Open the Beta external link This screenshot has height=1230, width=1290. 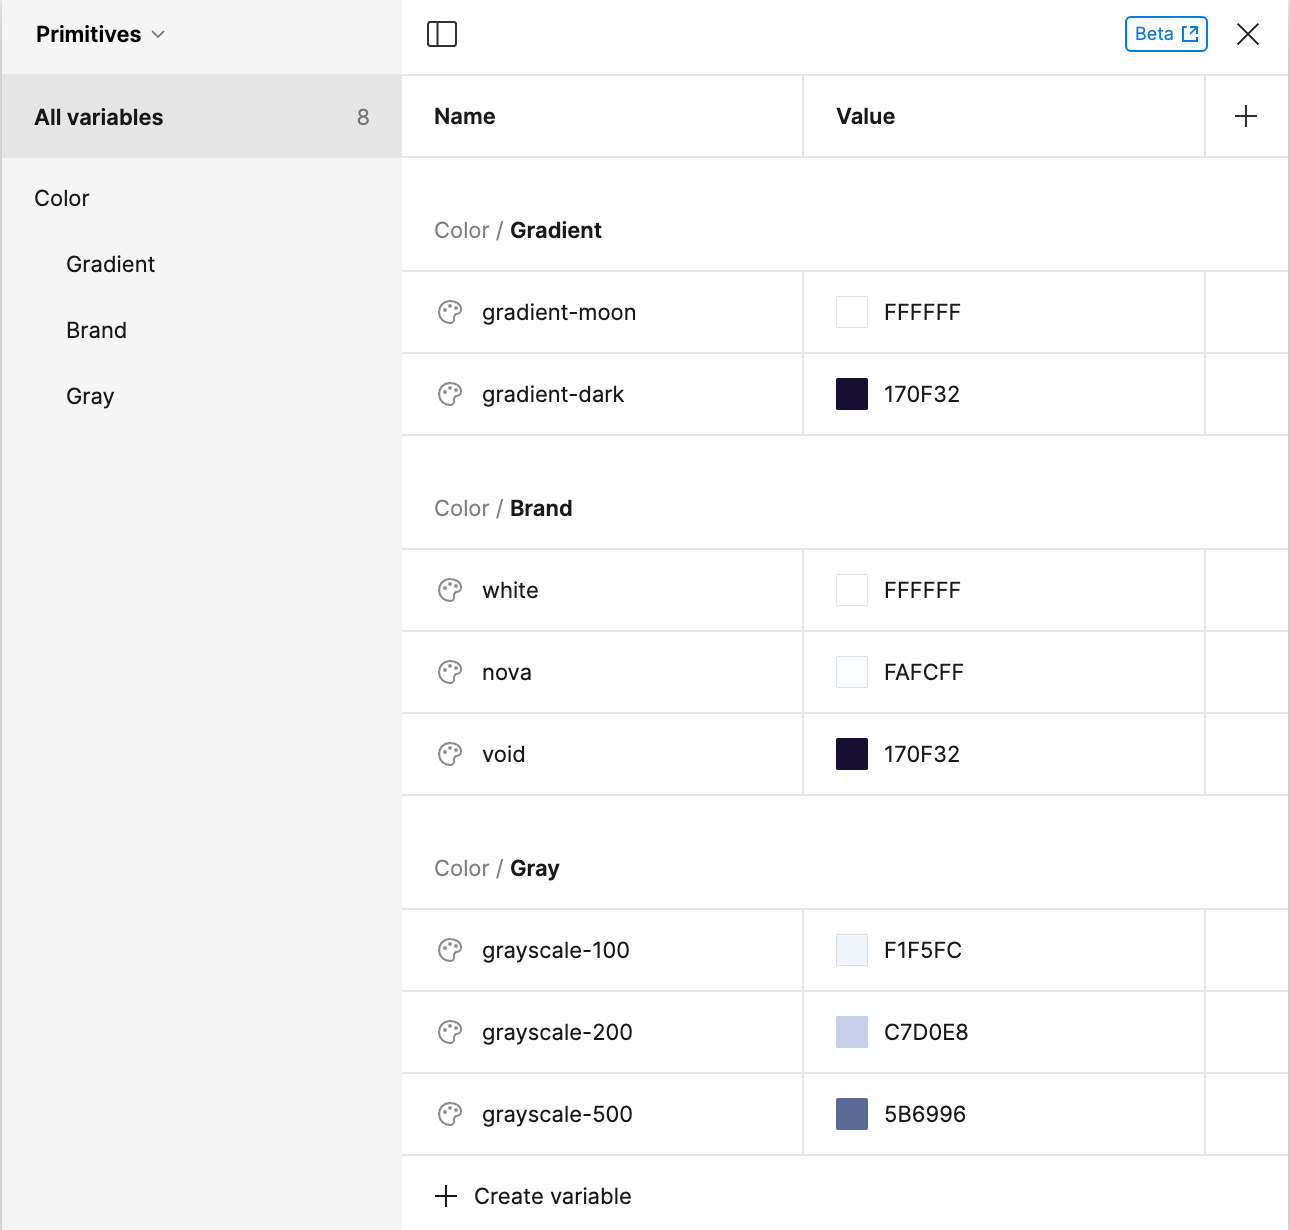[x=1166, y=34]
